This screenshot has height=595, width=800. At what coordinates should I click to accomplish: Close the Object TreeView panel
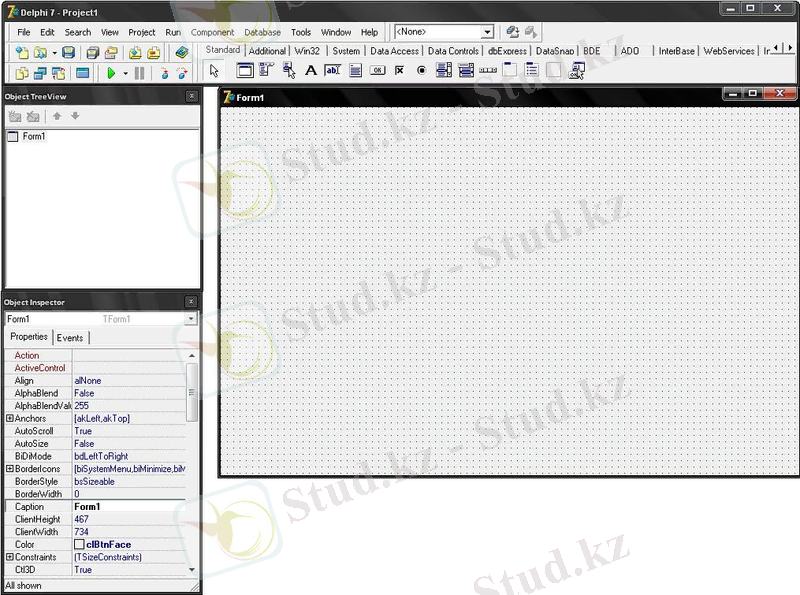click(191, 96)
